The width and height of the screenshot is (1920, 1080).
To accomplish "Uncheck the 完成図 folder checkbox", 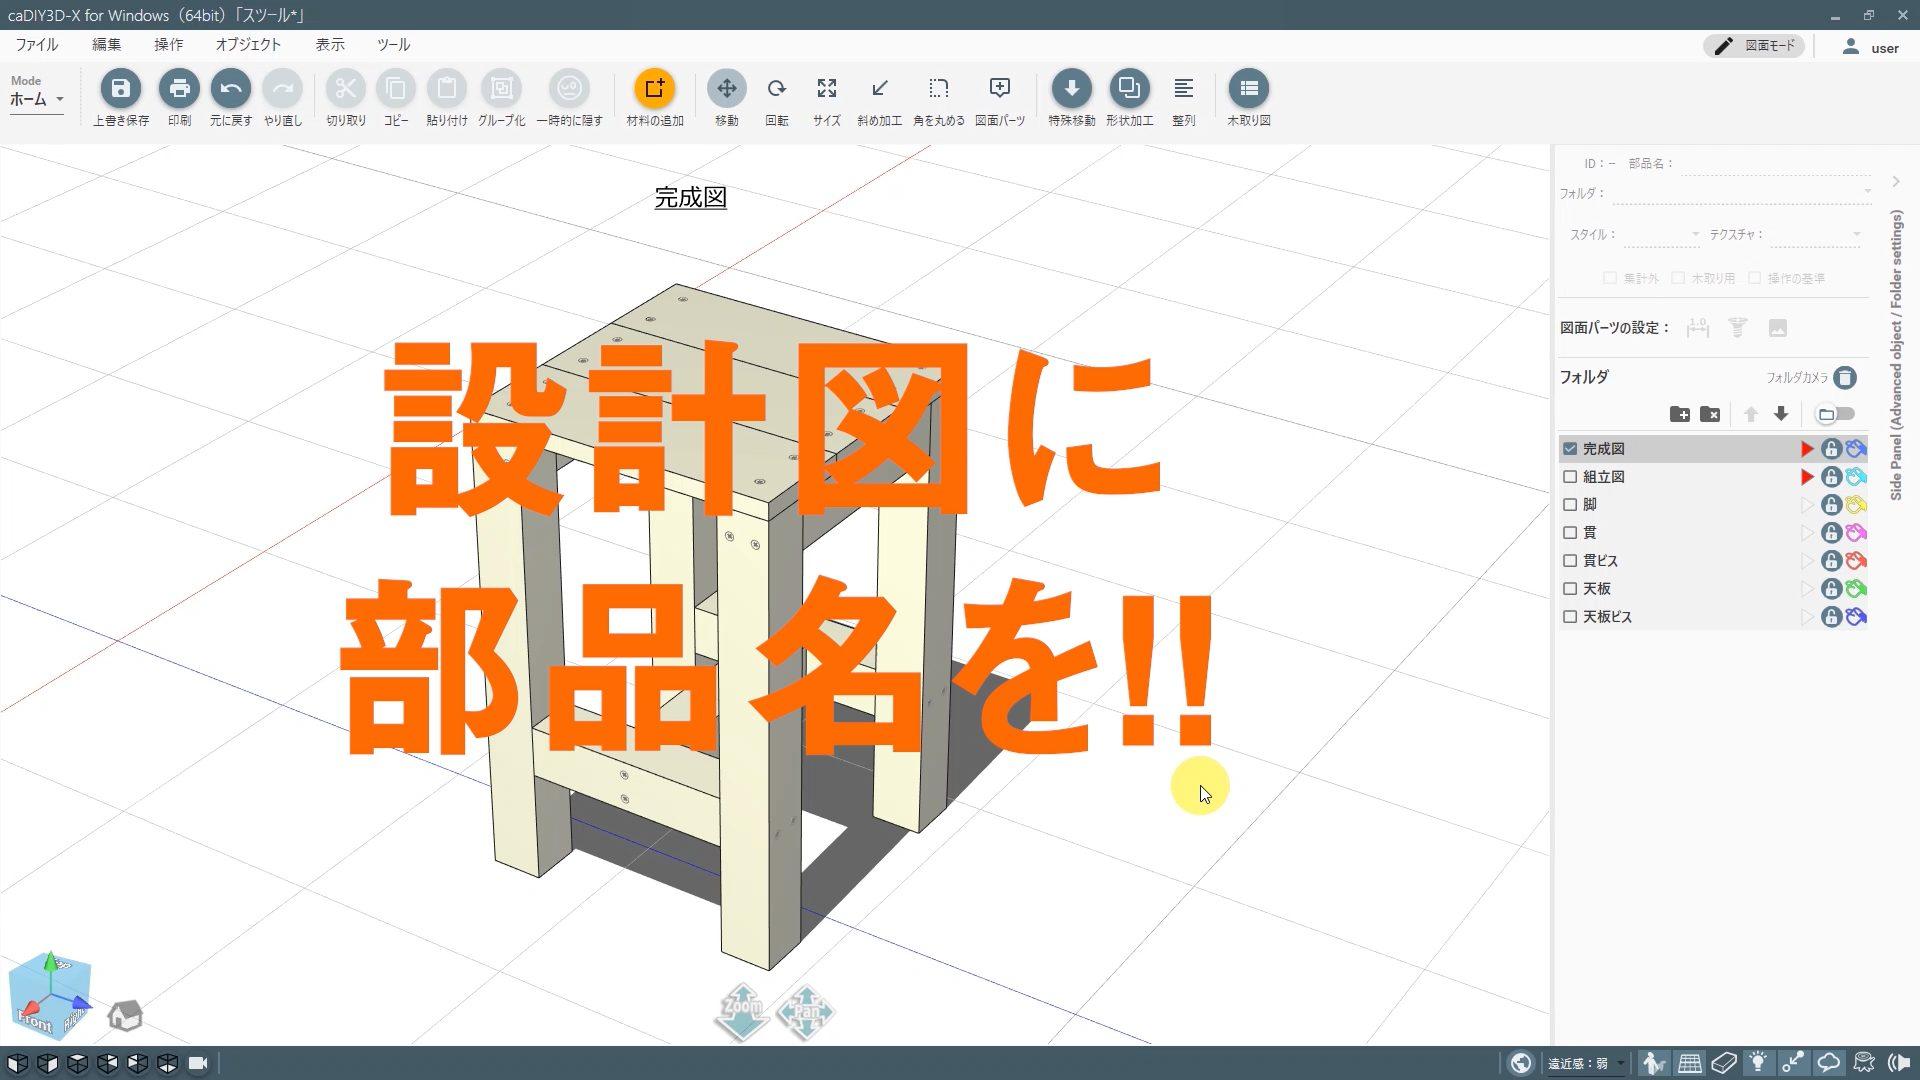I will [1570, 449].
